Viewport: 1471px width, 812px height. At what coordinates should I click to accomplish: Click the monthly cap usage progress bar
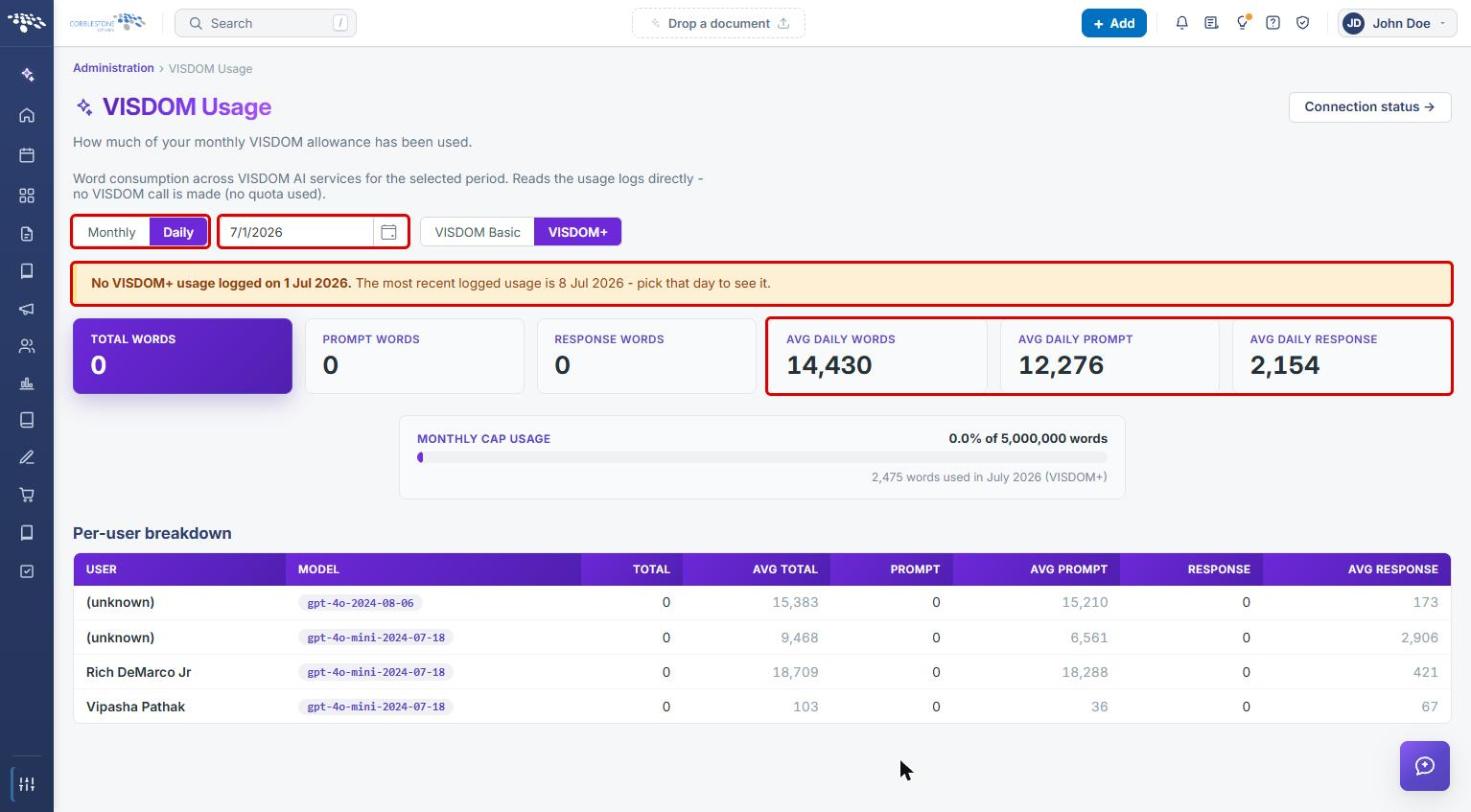(x=762, y=457)
